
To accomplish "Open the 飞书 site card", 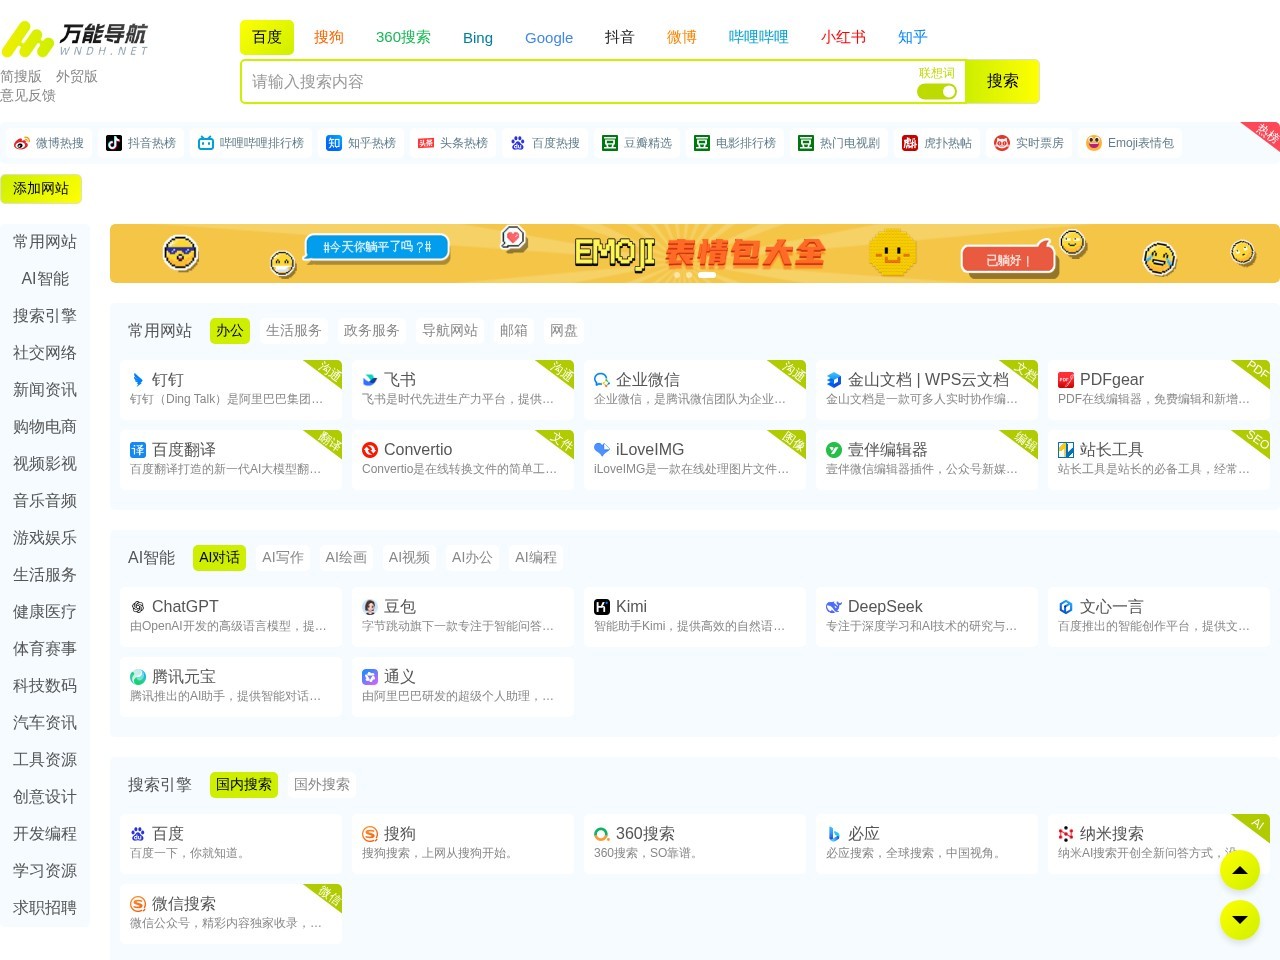I will point(463,389).
